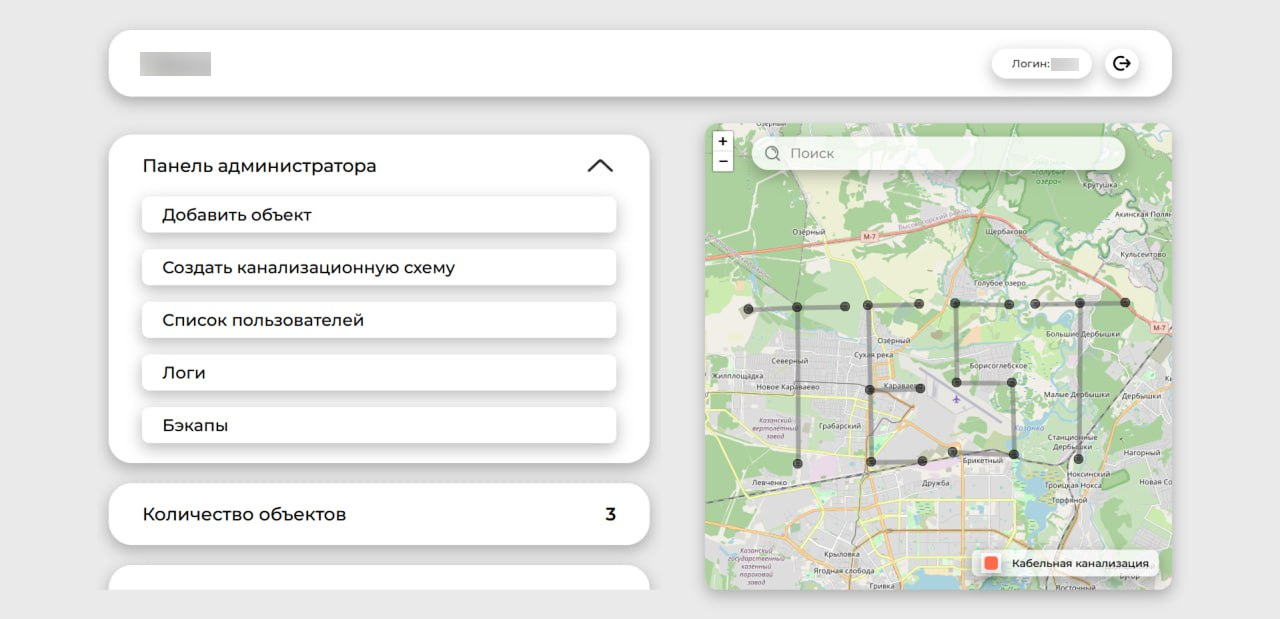Collapse the Панель администратора section
This screenshot has width=1280, height=619.
tap(600, 166)
